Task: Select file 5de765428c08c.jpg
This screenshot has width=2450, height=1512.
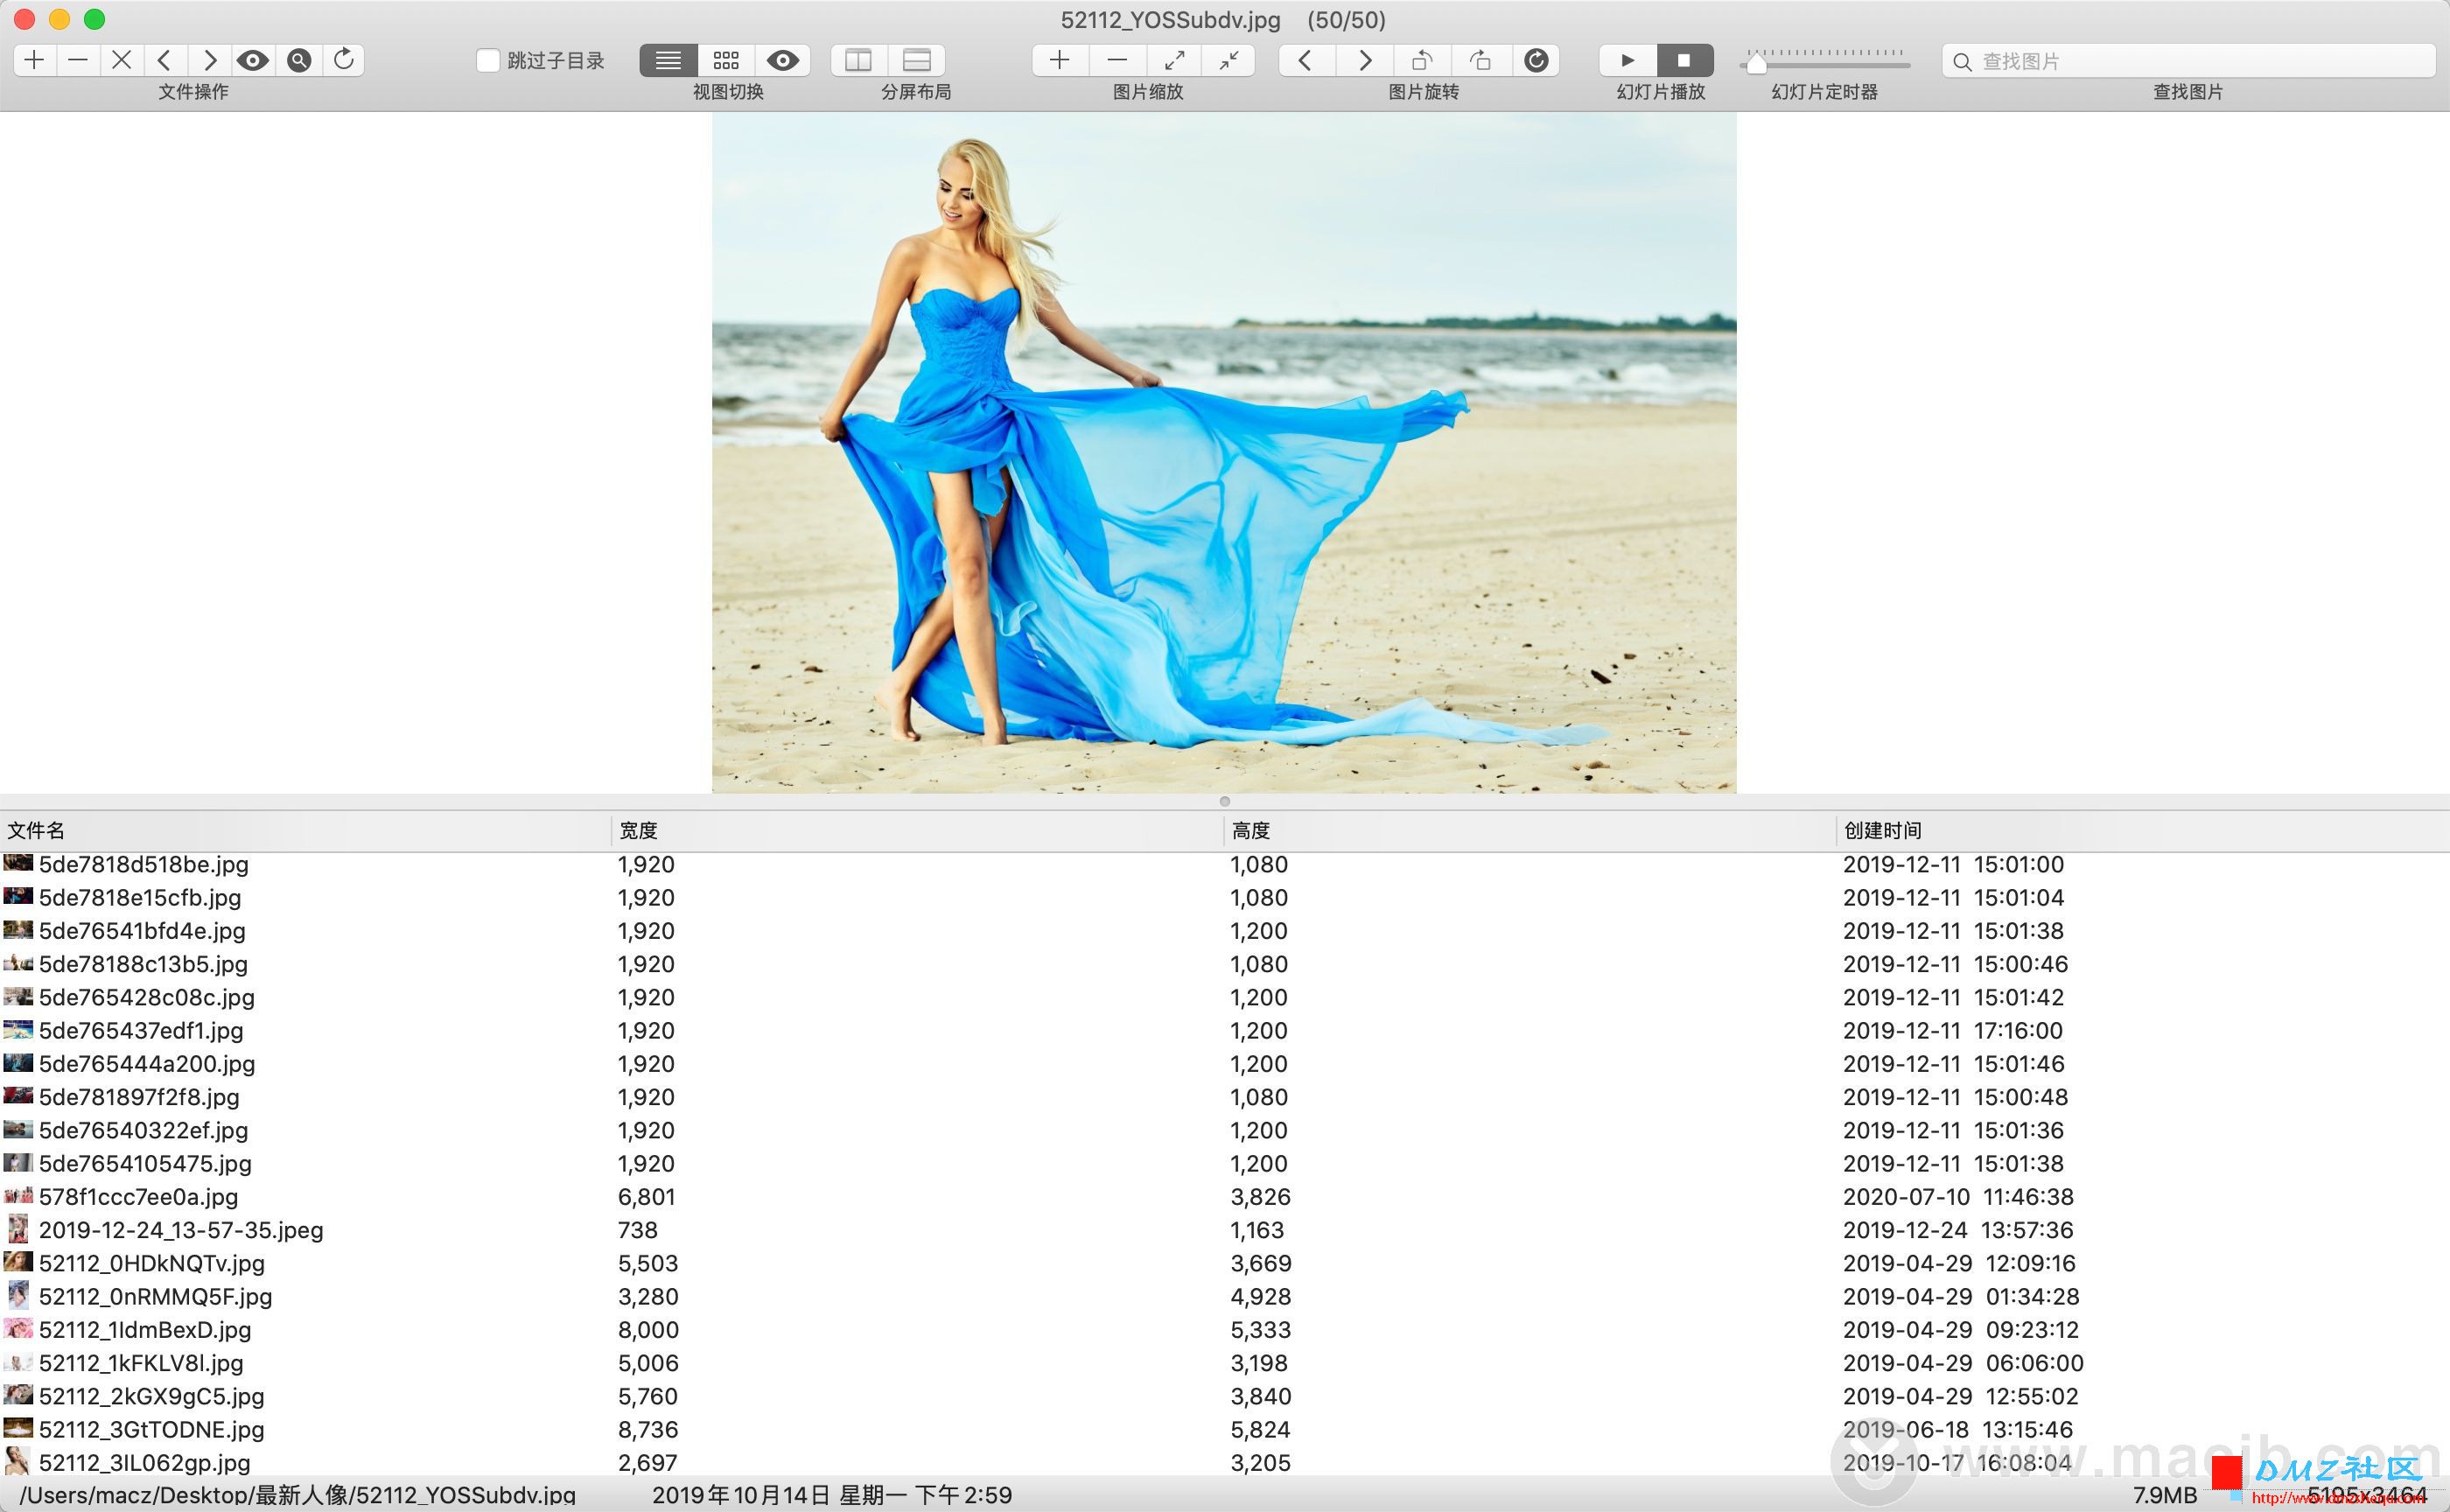Action: tap(147, 997)
